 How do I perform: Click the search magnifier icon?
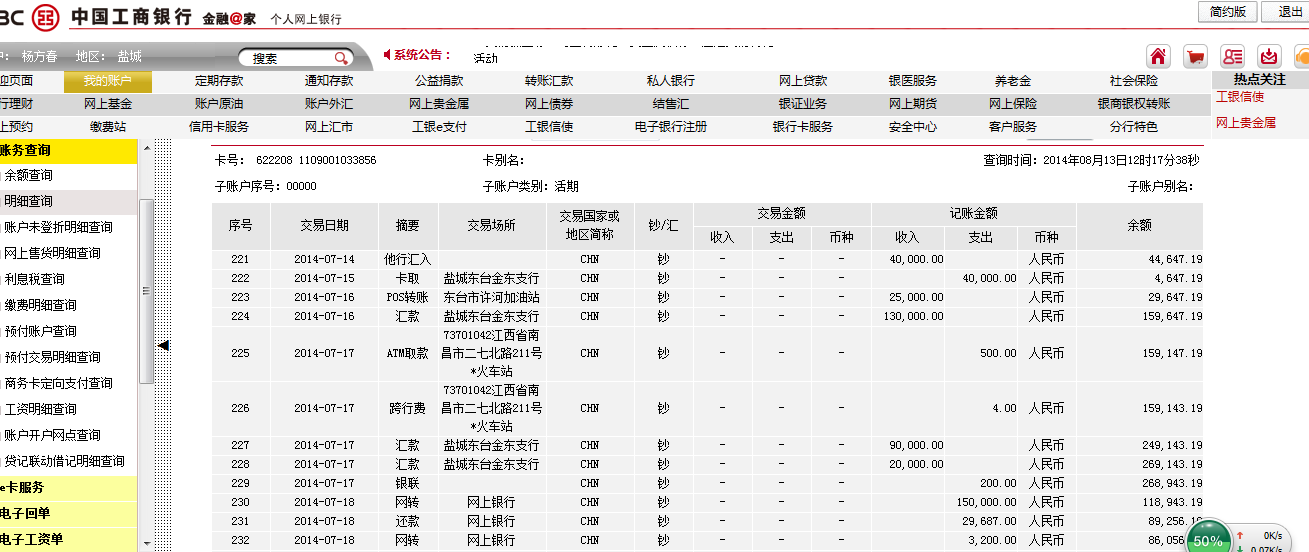pyautogui.click(x=341, y=58)
